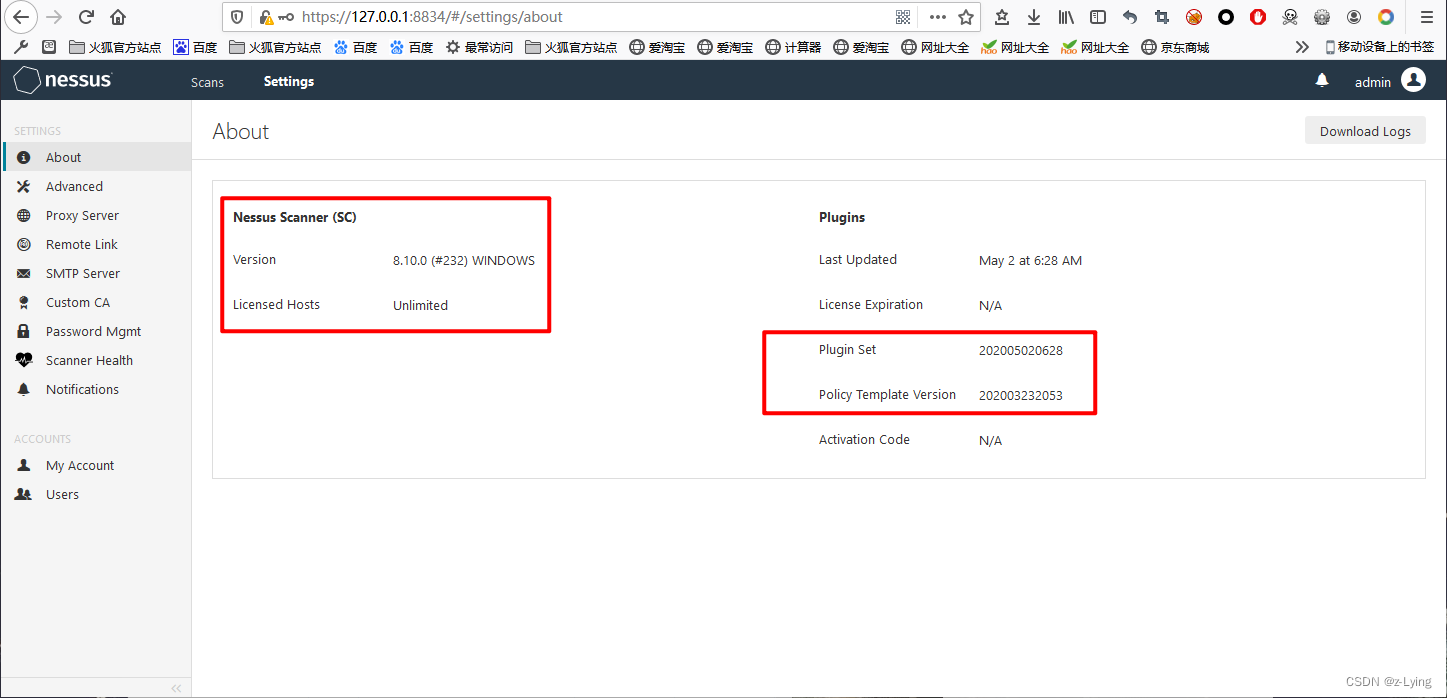Click the Download Logs button
Image resolution: width=1447 pixels, height=698 pixels.
tap(1365, 131)
